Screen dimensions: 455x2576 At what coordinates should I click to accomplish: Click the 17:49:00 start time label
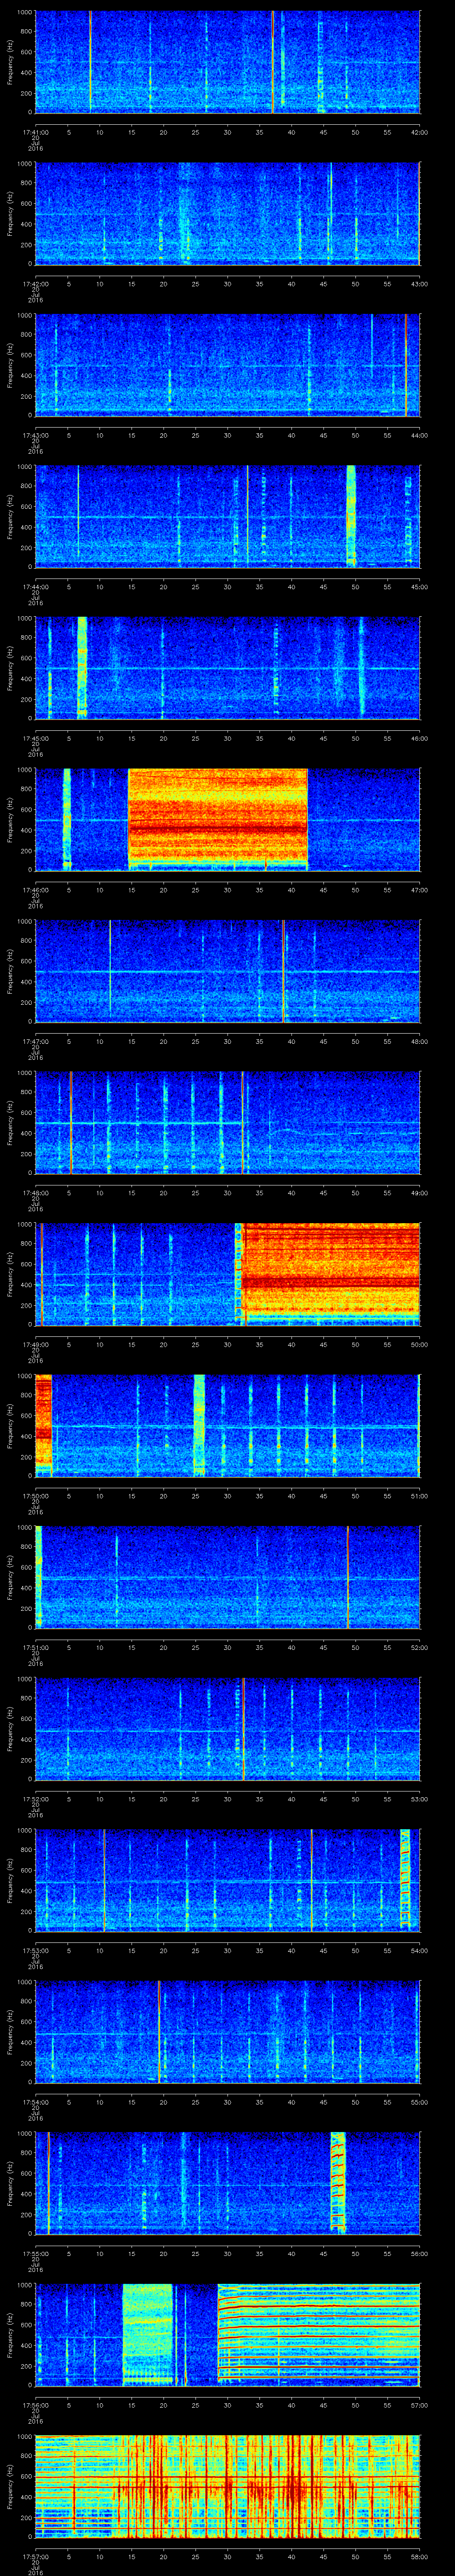(x=35, y=1343)
